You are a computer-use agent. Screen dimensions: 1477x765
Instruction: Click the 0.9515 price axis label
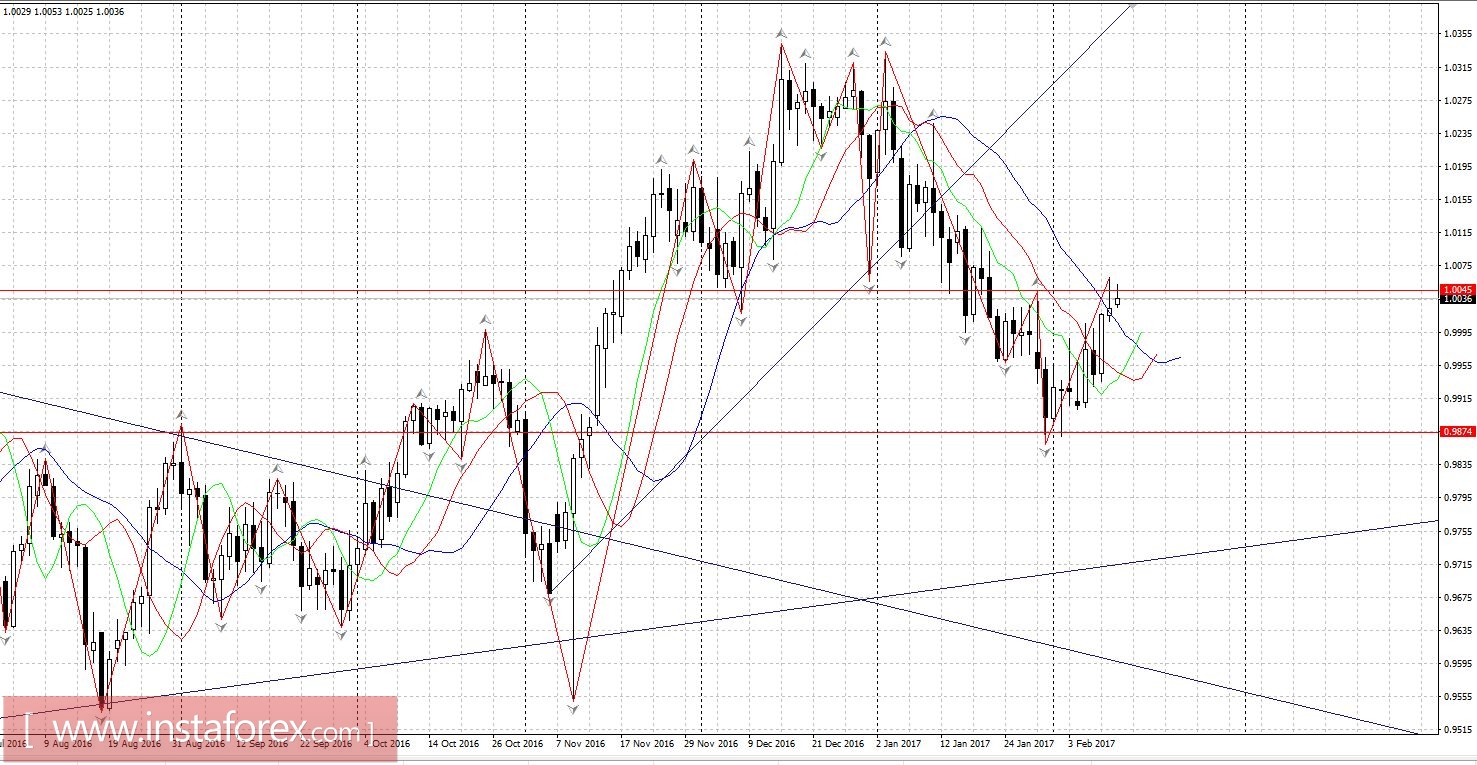click(1457, 730)
